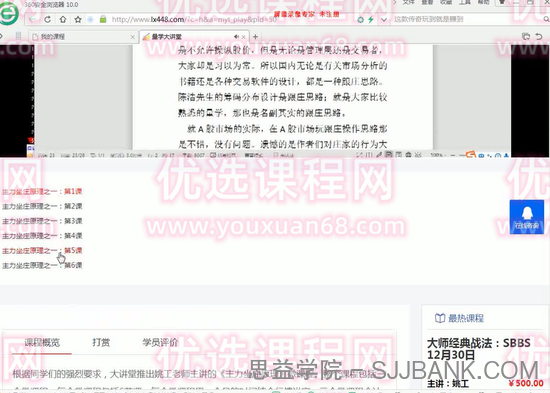Screen dimensions: 550x393
Task: Open the 收藏 menu
Action: [x=446, y=2]
